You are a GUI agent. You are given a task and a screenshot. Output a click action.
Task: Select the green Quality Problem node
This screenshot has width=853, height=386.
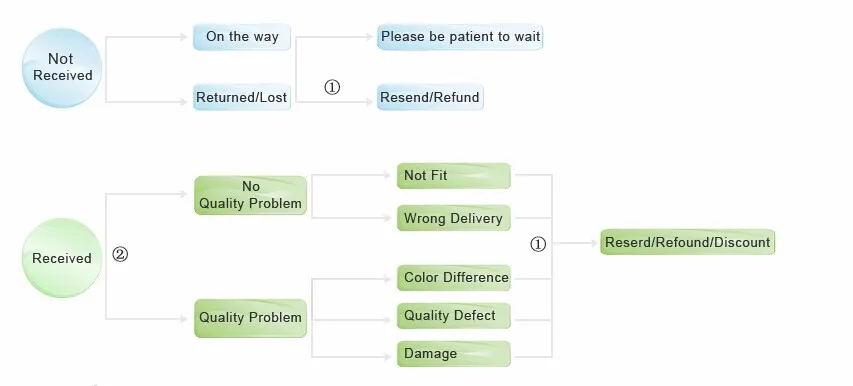250,318
